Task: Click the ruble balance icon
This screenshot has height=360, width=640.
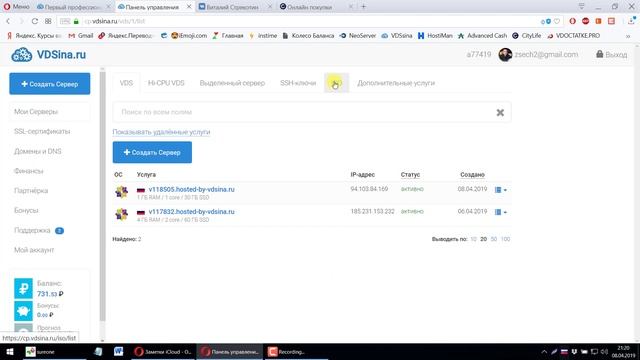Action: pyautogui.click(x=23, y=288)
